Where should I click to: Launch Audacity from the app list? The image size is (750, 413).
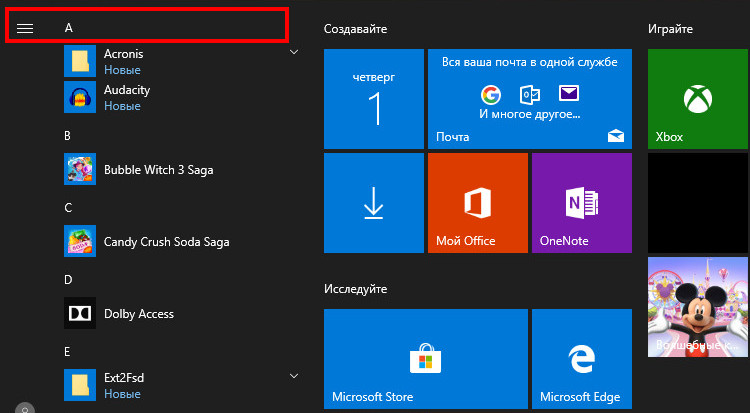pyautogui.click(x=80, y=97)
